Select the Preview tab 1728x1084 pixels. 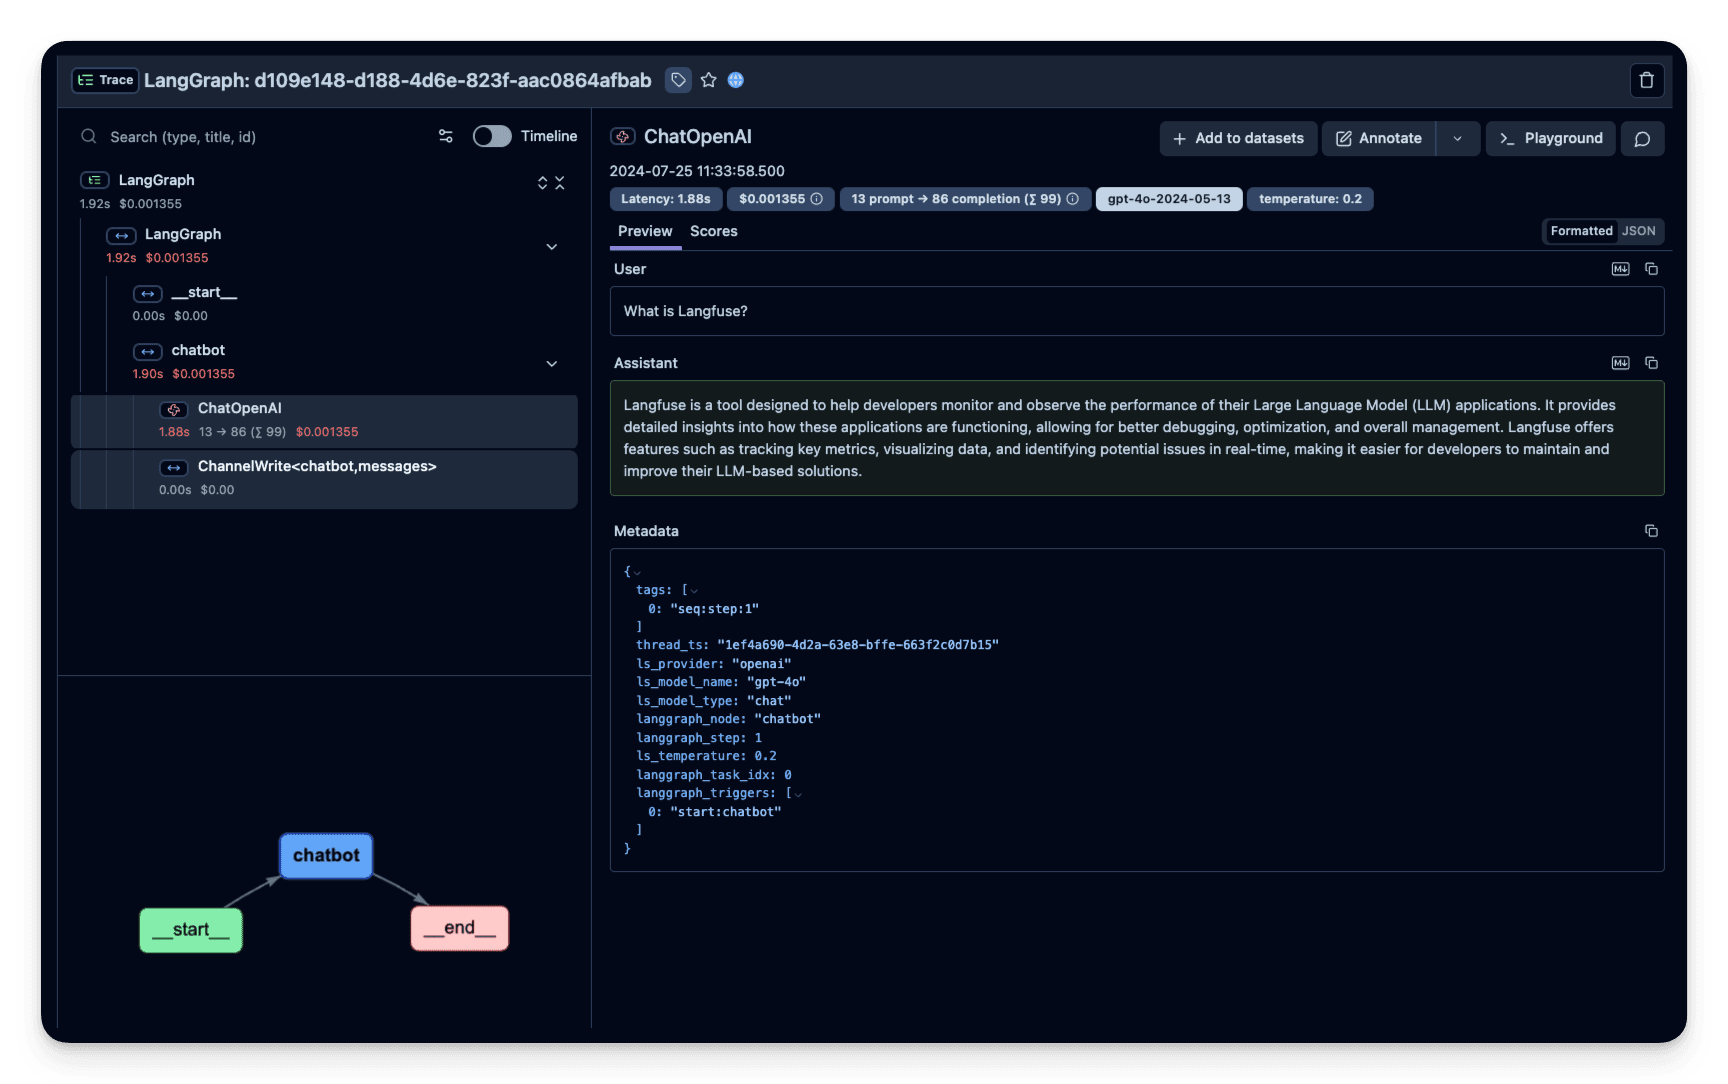click(x=644, y=231)
